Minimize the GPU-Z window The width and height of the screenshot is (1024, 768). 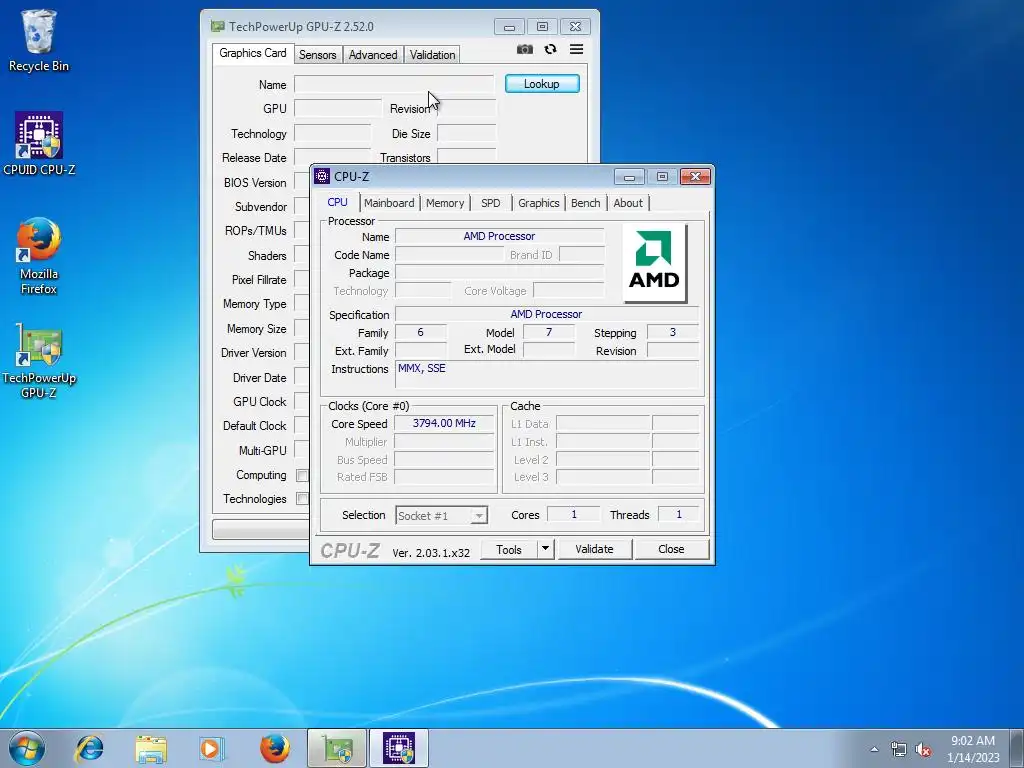(x=509, y=27)
